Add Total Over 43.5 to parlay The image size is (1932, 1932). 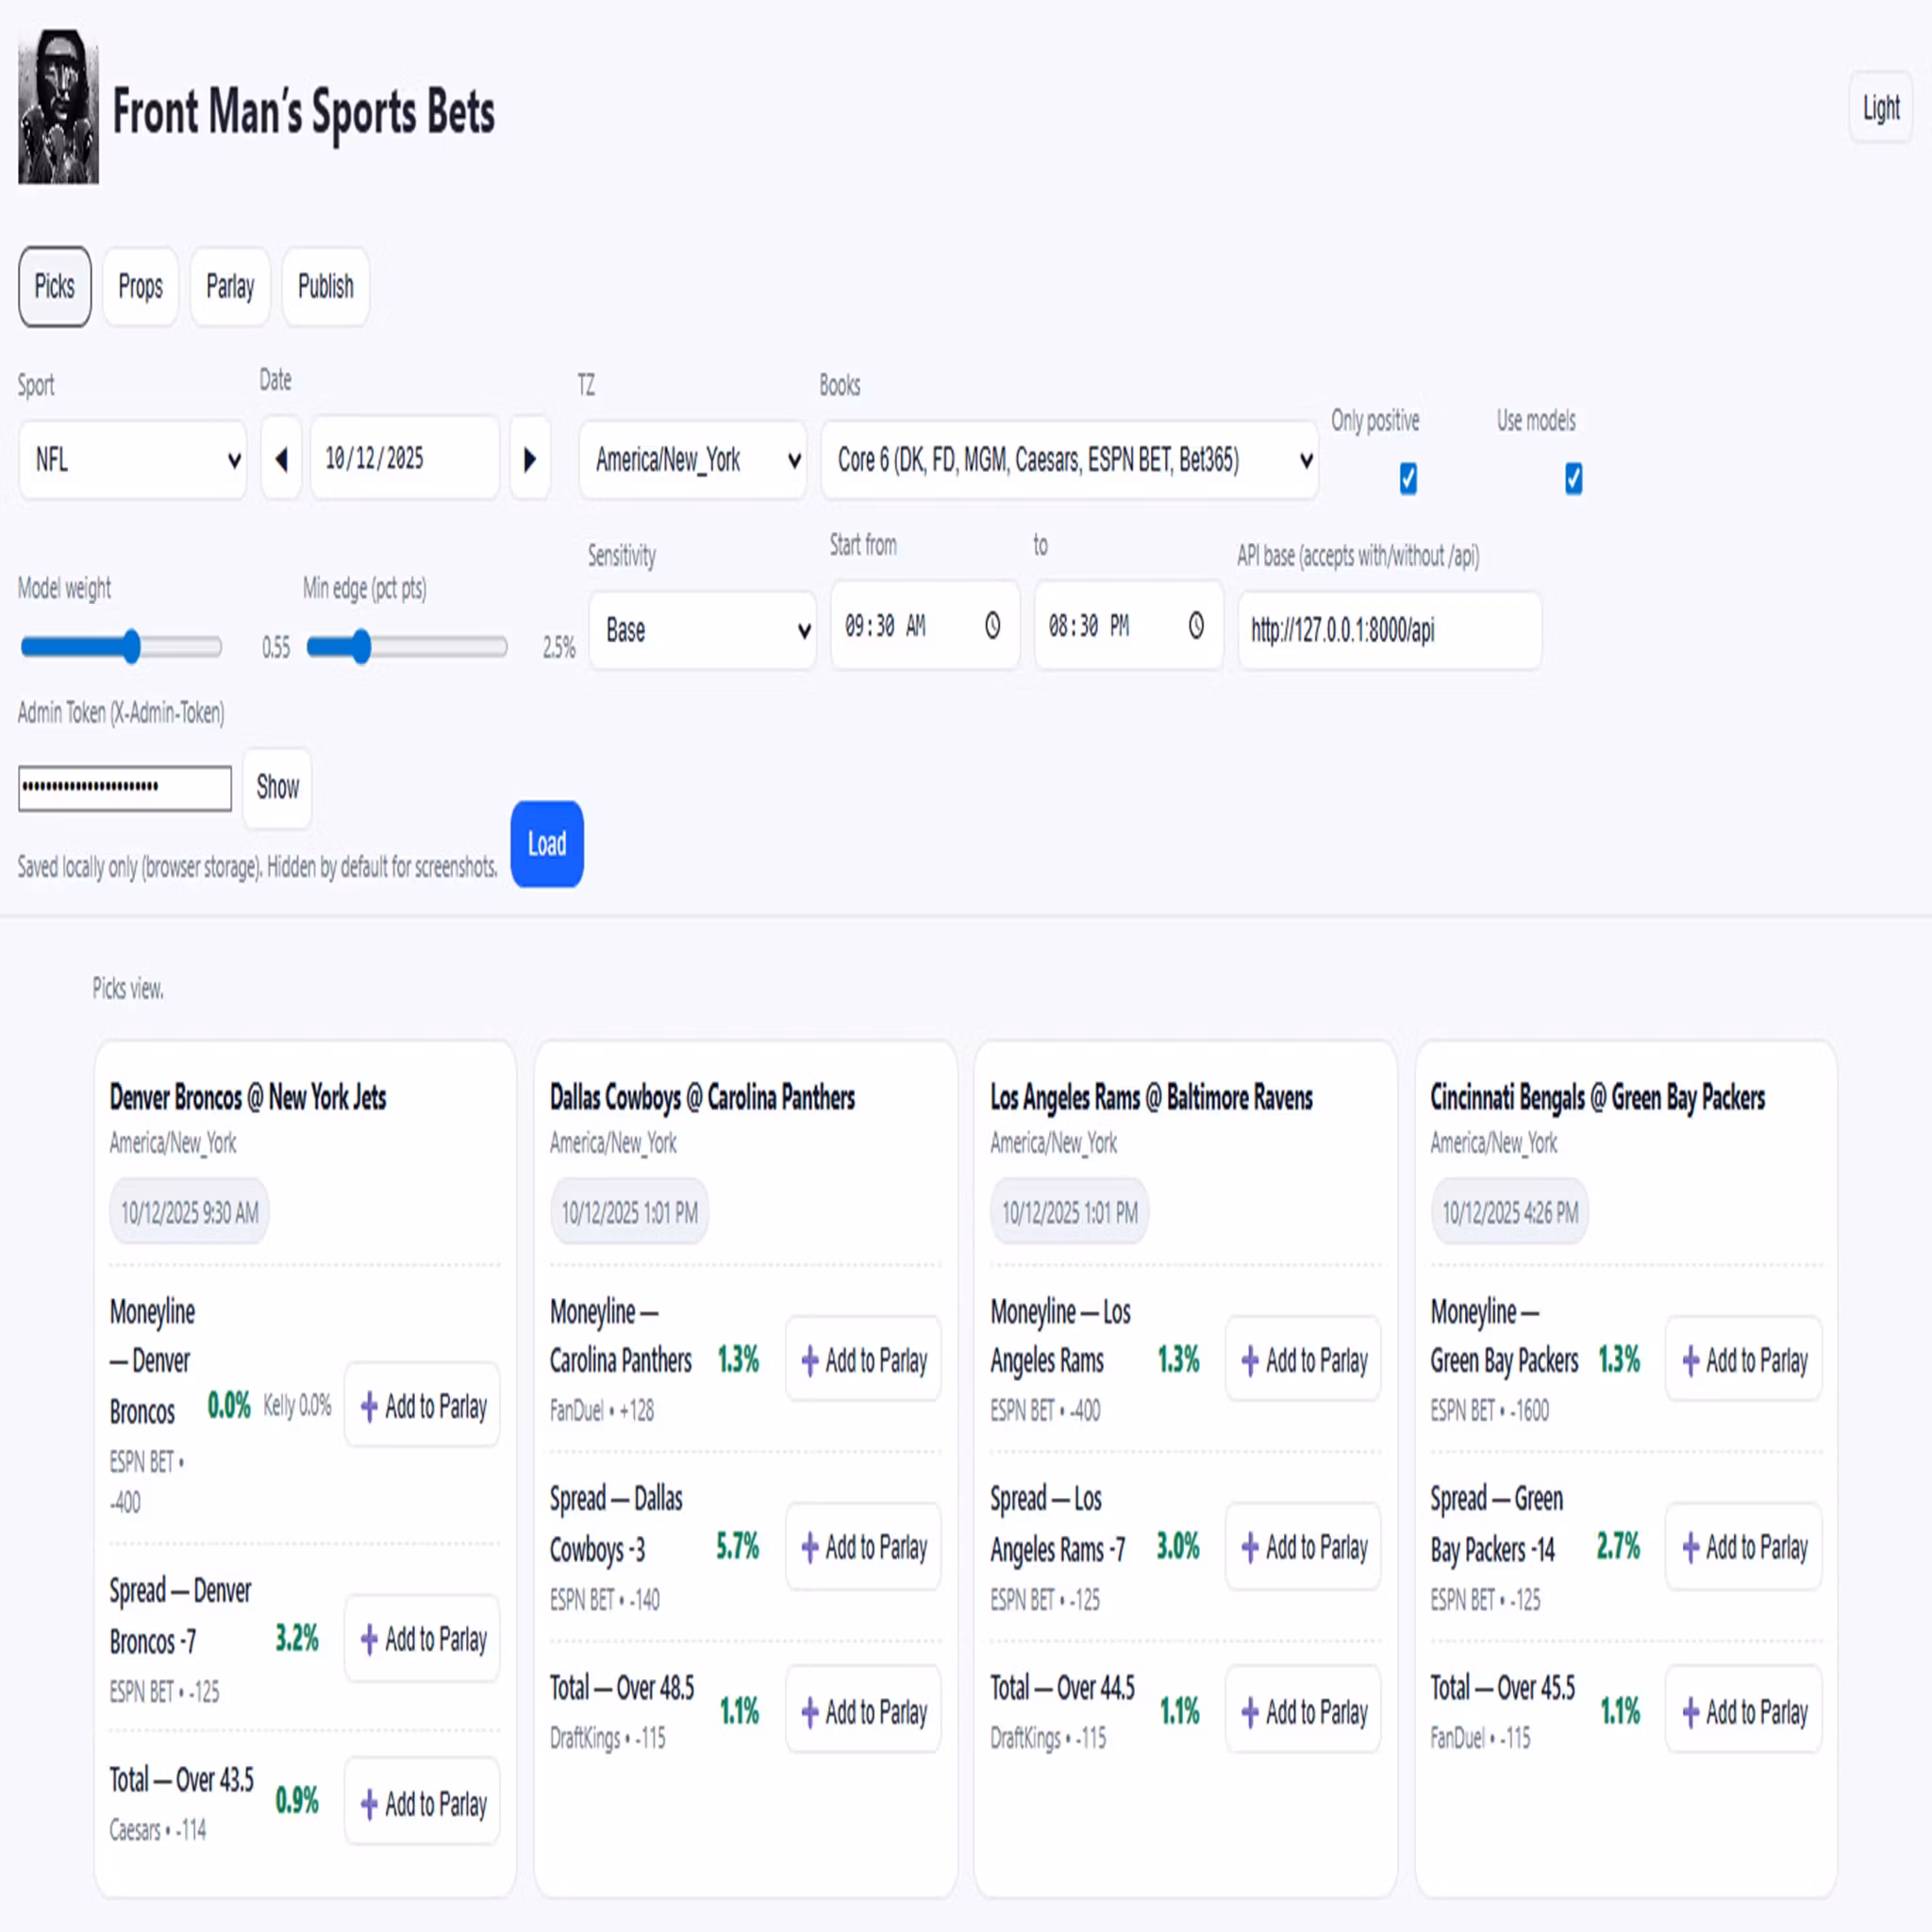pos(422,1804)
